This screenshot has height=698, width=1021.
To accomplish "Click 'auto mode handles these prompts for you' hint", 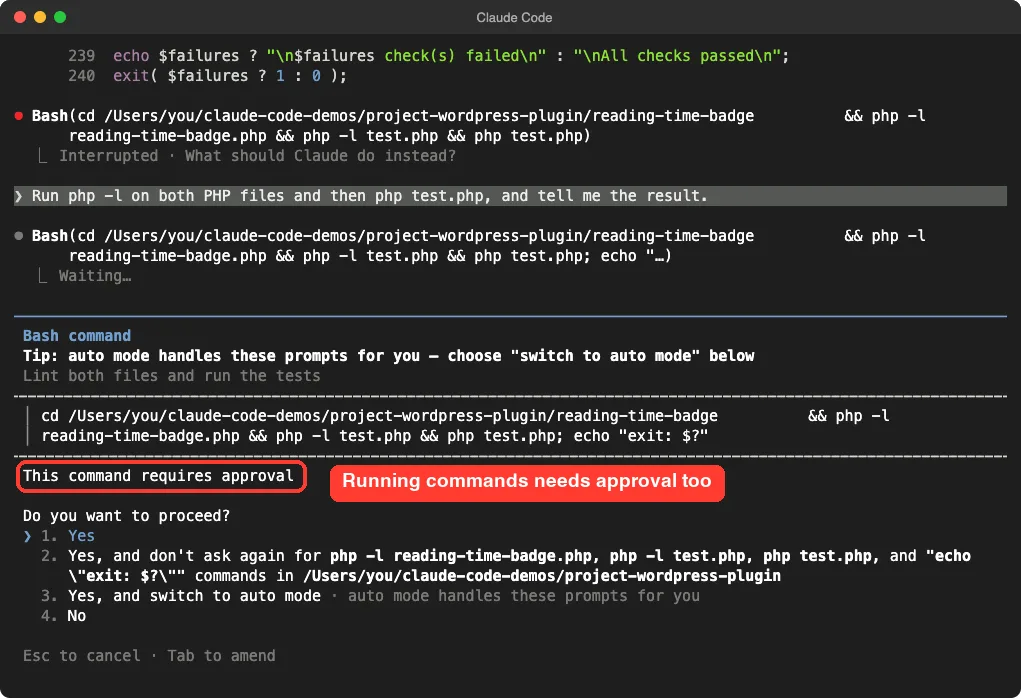I will coord(524,596).
